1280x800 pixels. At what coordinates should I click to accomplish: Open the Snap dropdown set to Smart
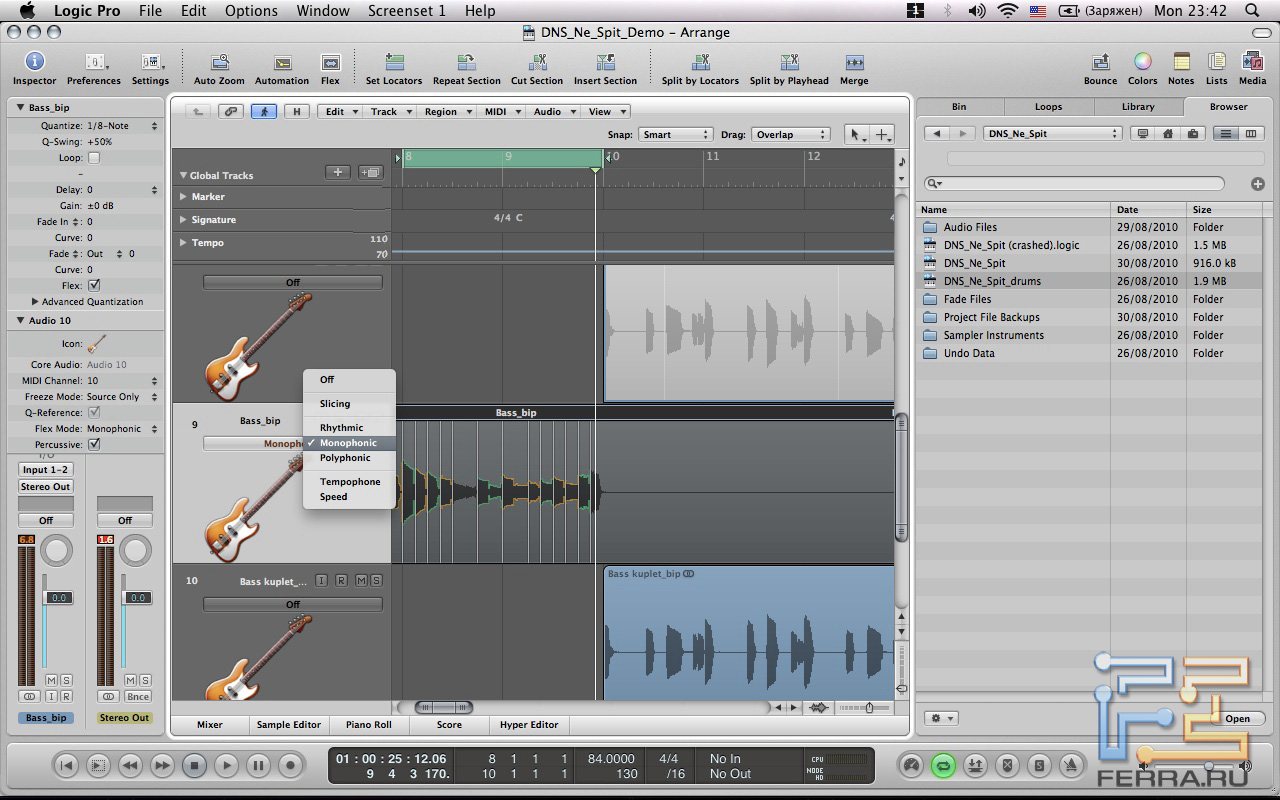(676, 135)
